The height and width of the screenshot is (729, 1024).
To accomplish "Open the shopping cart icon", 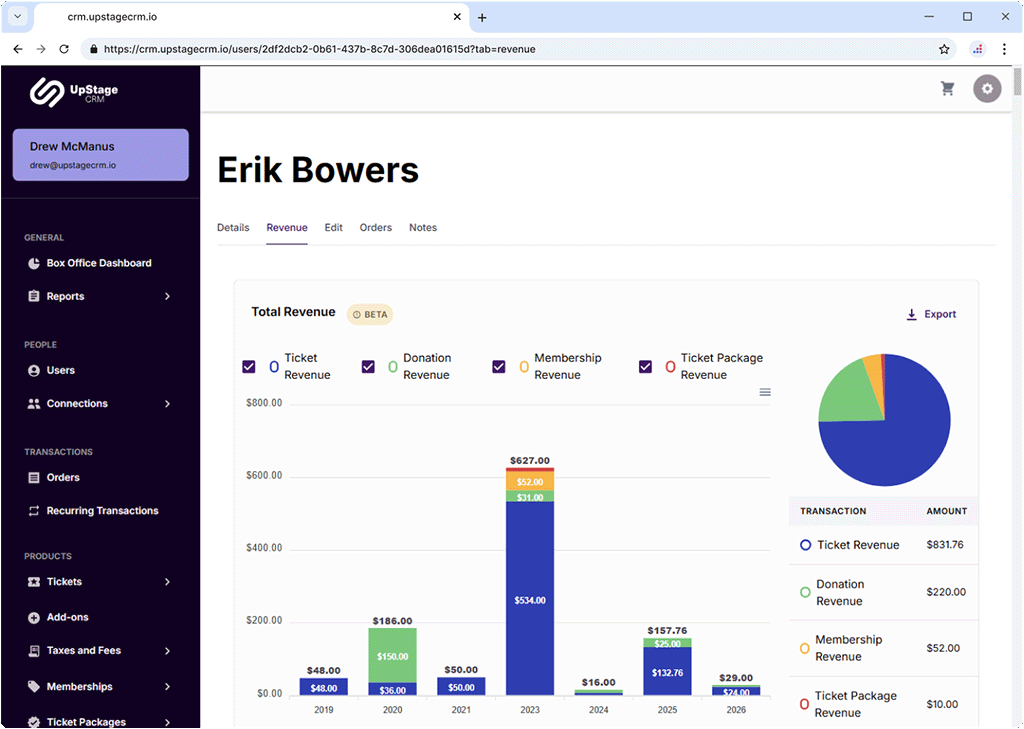I will [x=947, y=89].
